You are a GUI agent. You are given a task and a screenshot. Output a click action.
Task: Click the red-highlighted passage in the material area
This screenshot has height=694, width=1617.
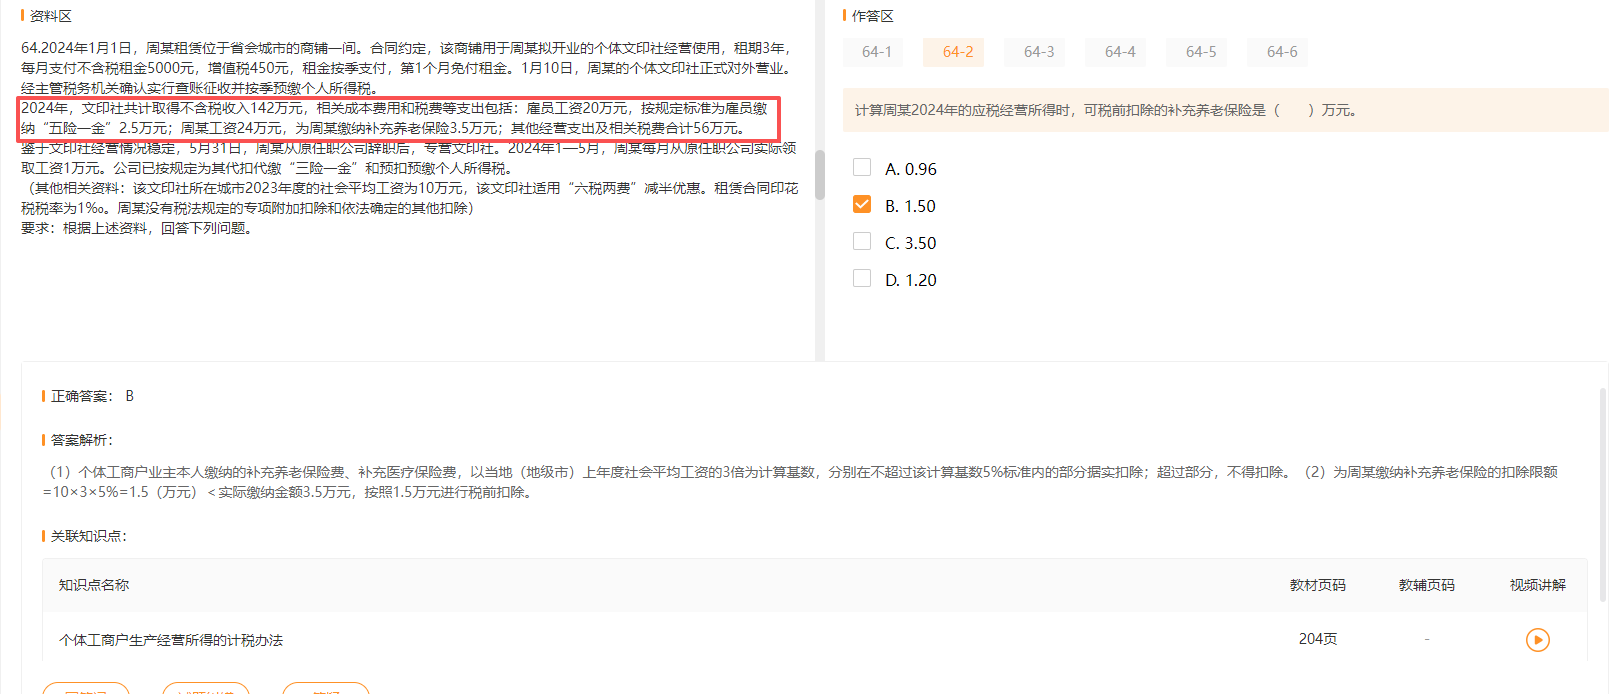[398, 118]
